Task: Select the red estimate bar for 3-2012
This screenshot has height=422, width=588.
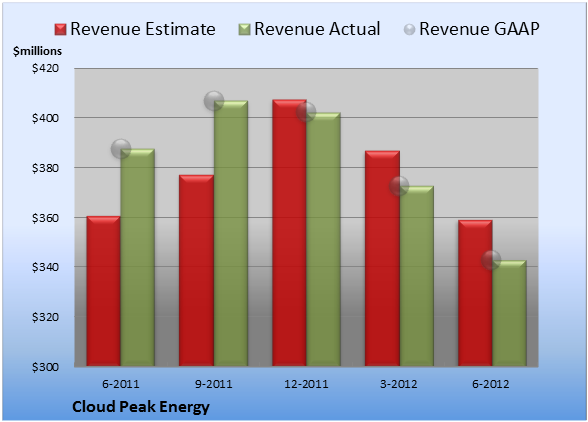Action: [382, 258]
